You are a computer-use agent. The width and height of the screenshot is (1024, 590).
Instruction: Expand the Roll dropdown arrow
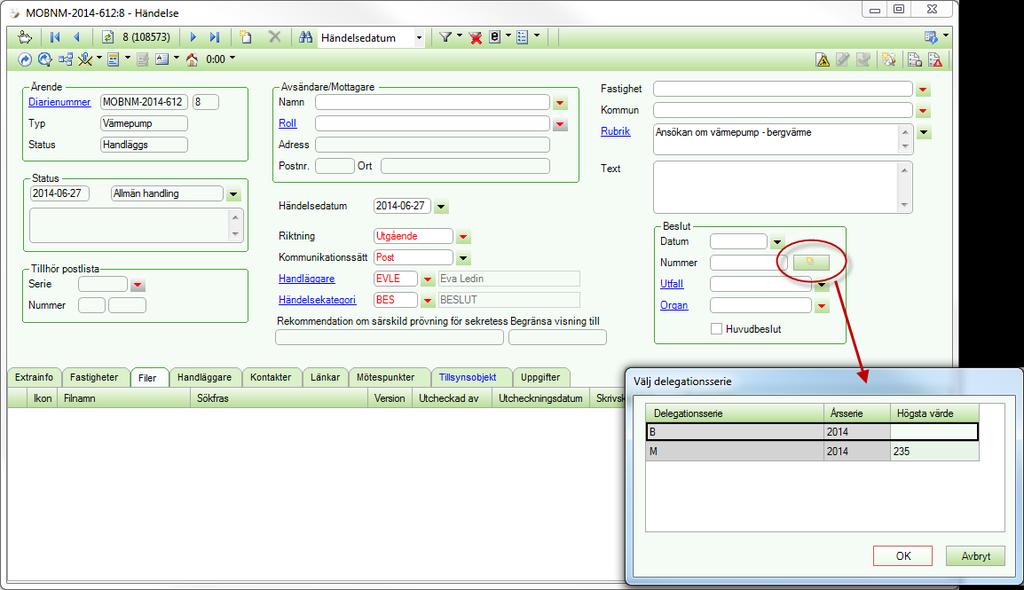560,124
